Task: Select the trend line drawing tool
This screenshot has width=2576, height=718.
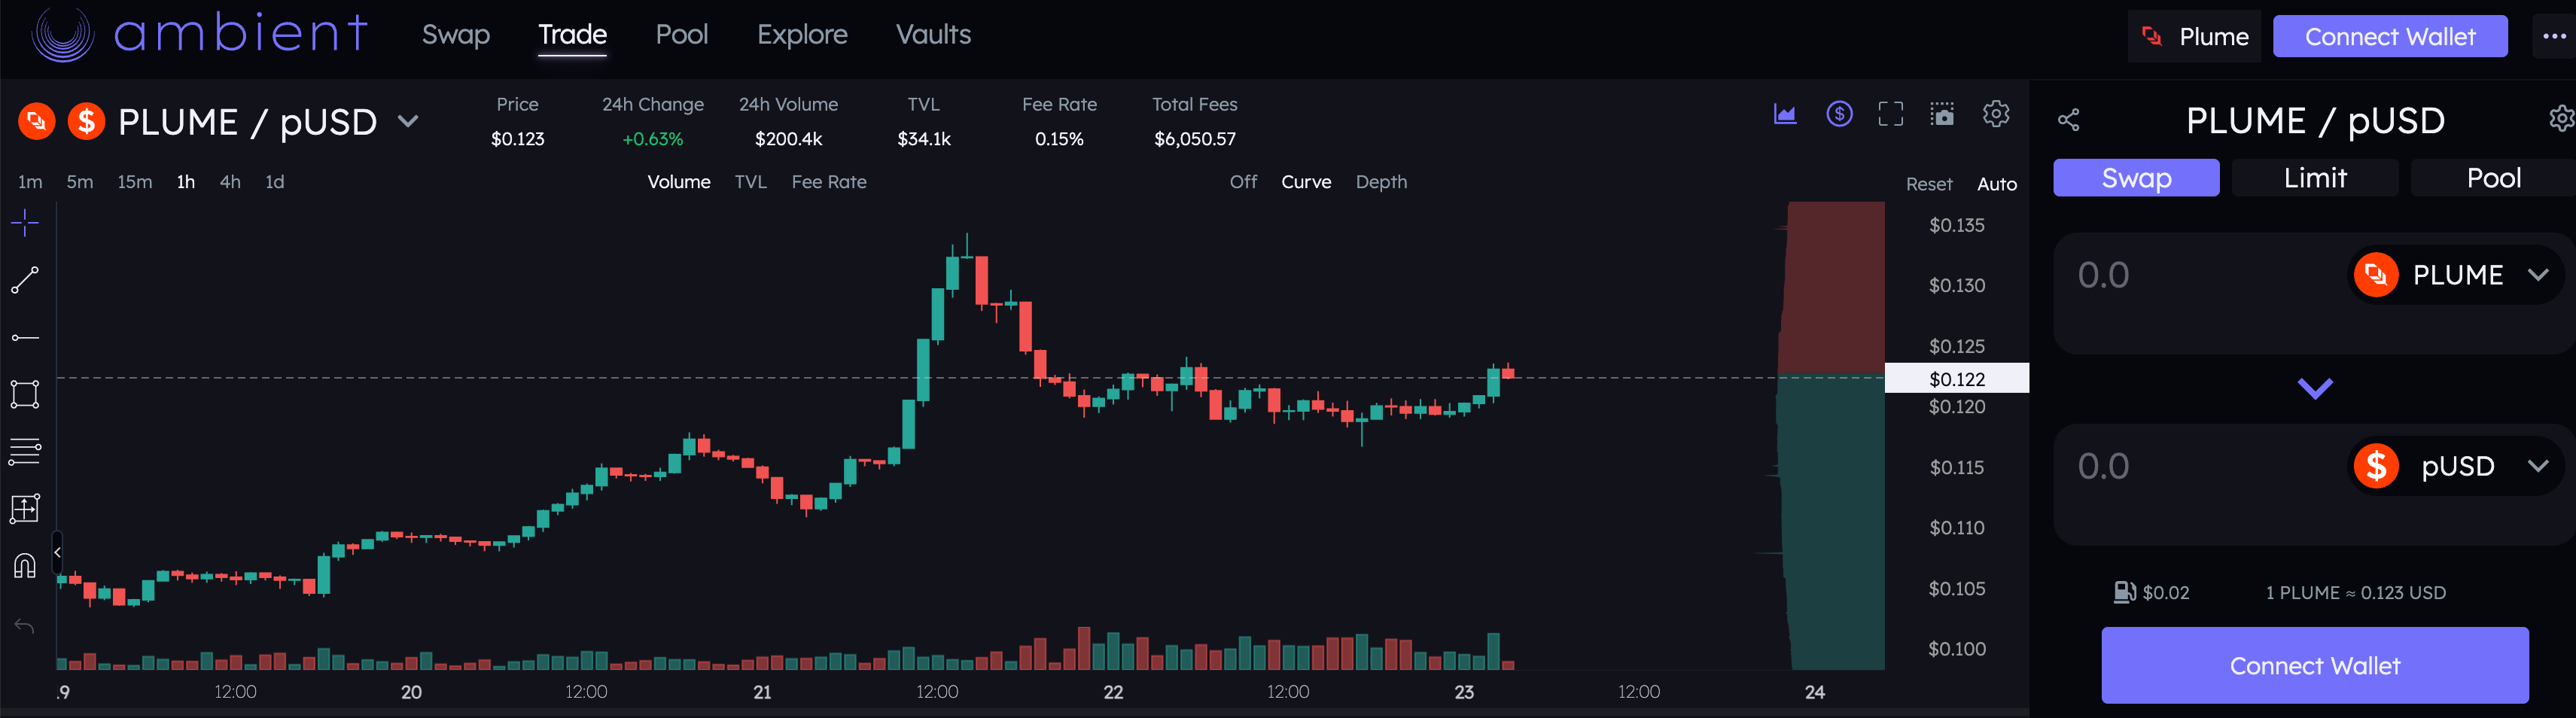Action: click(x=25, y=280)
